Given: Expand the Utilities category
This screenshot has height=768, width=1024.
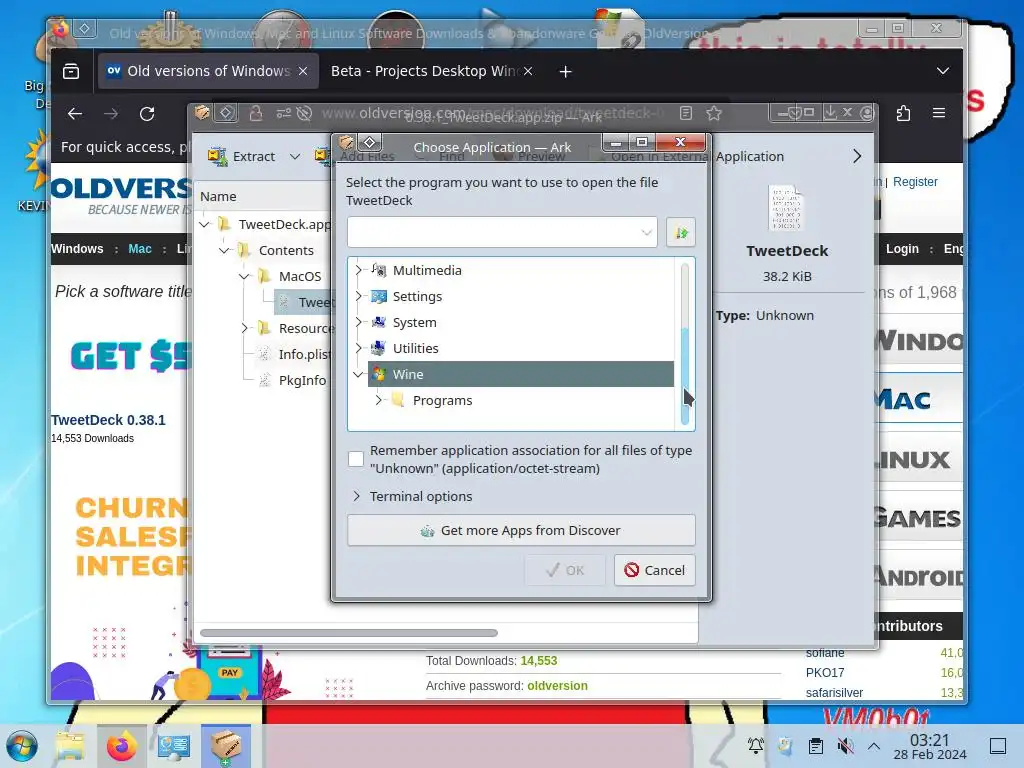Looking at the screenshot, I should tap(358, 348).
